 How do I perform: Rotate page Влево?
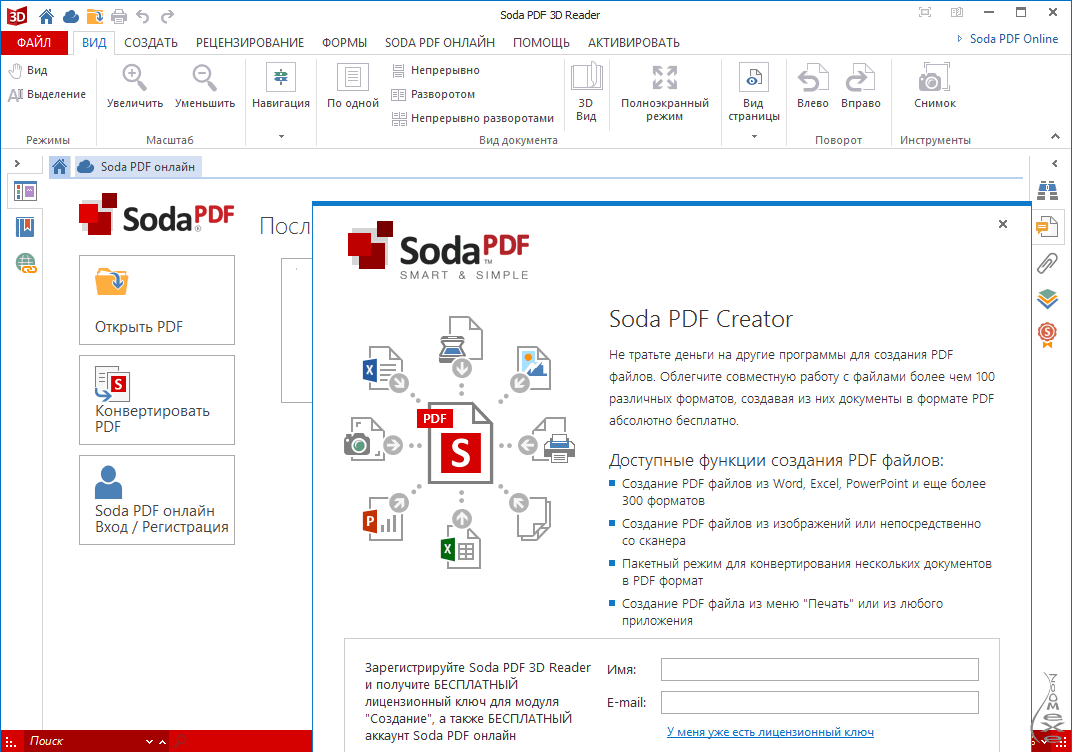tap(813, 87)
